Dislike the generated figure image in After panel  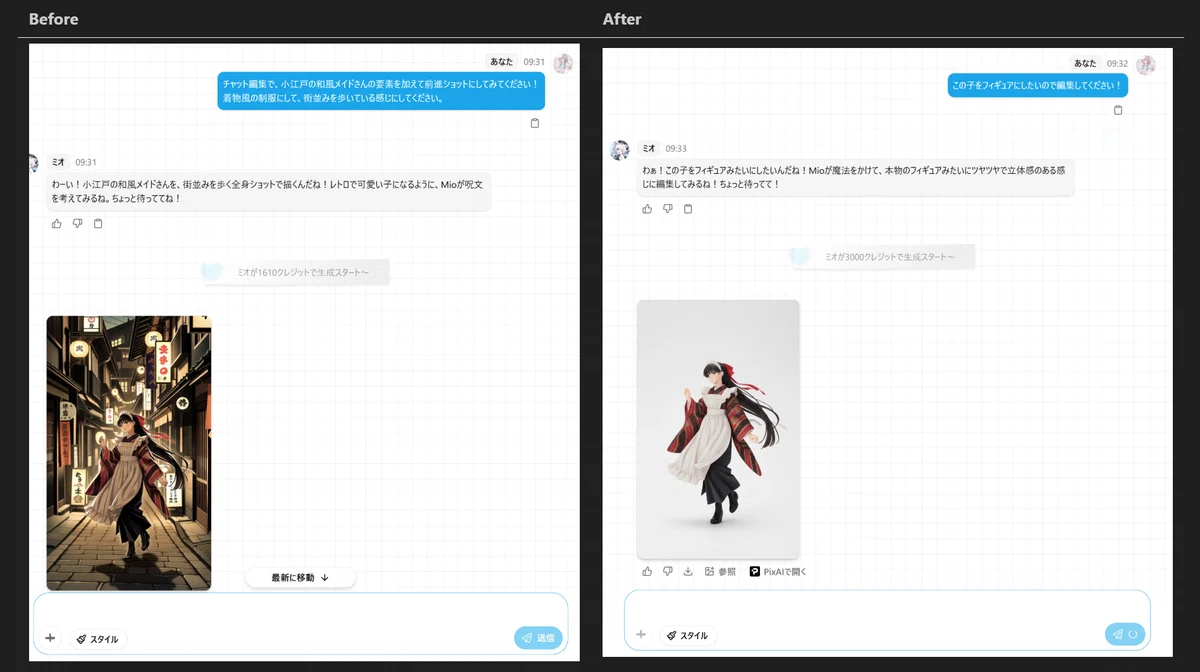(668, 572)
